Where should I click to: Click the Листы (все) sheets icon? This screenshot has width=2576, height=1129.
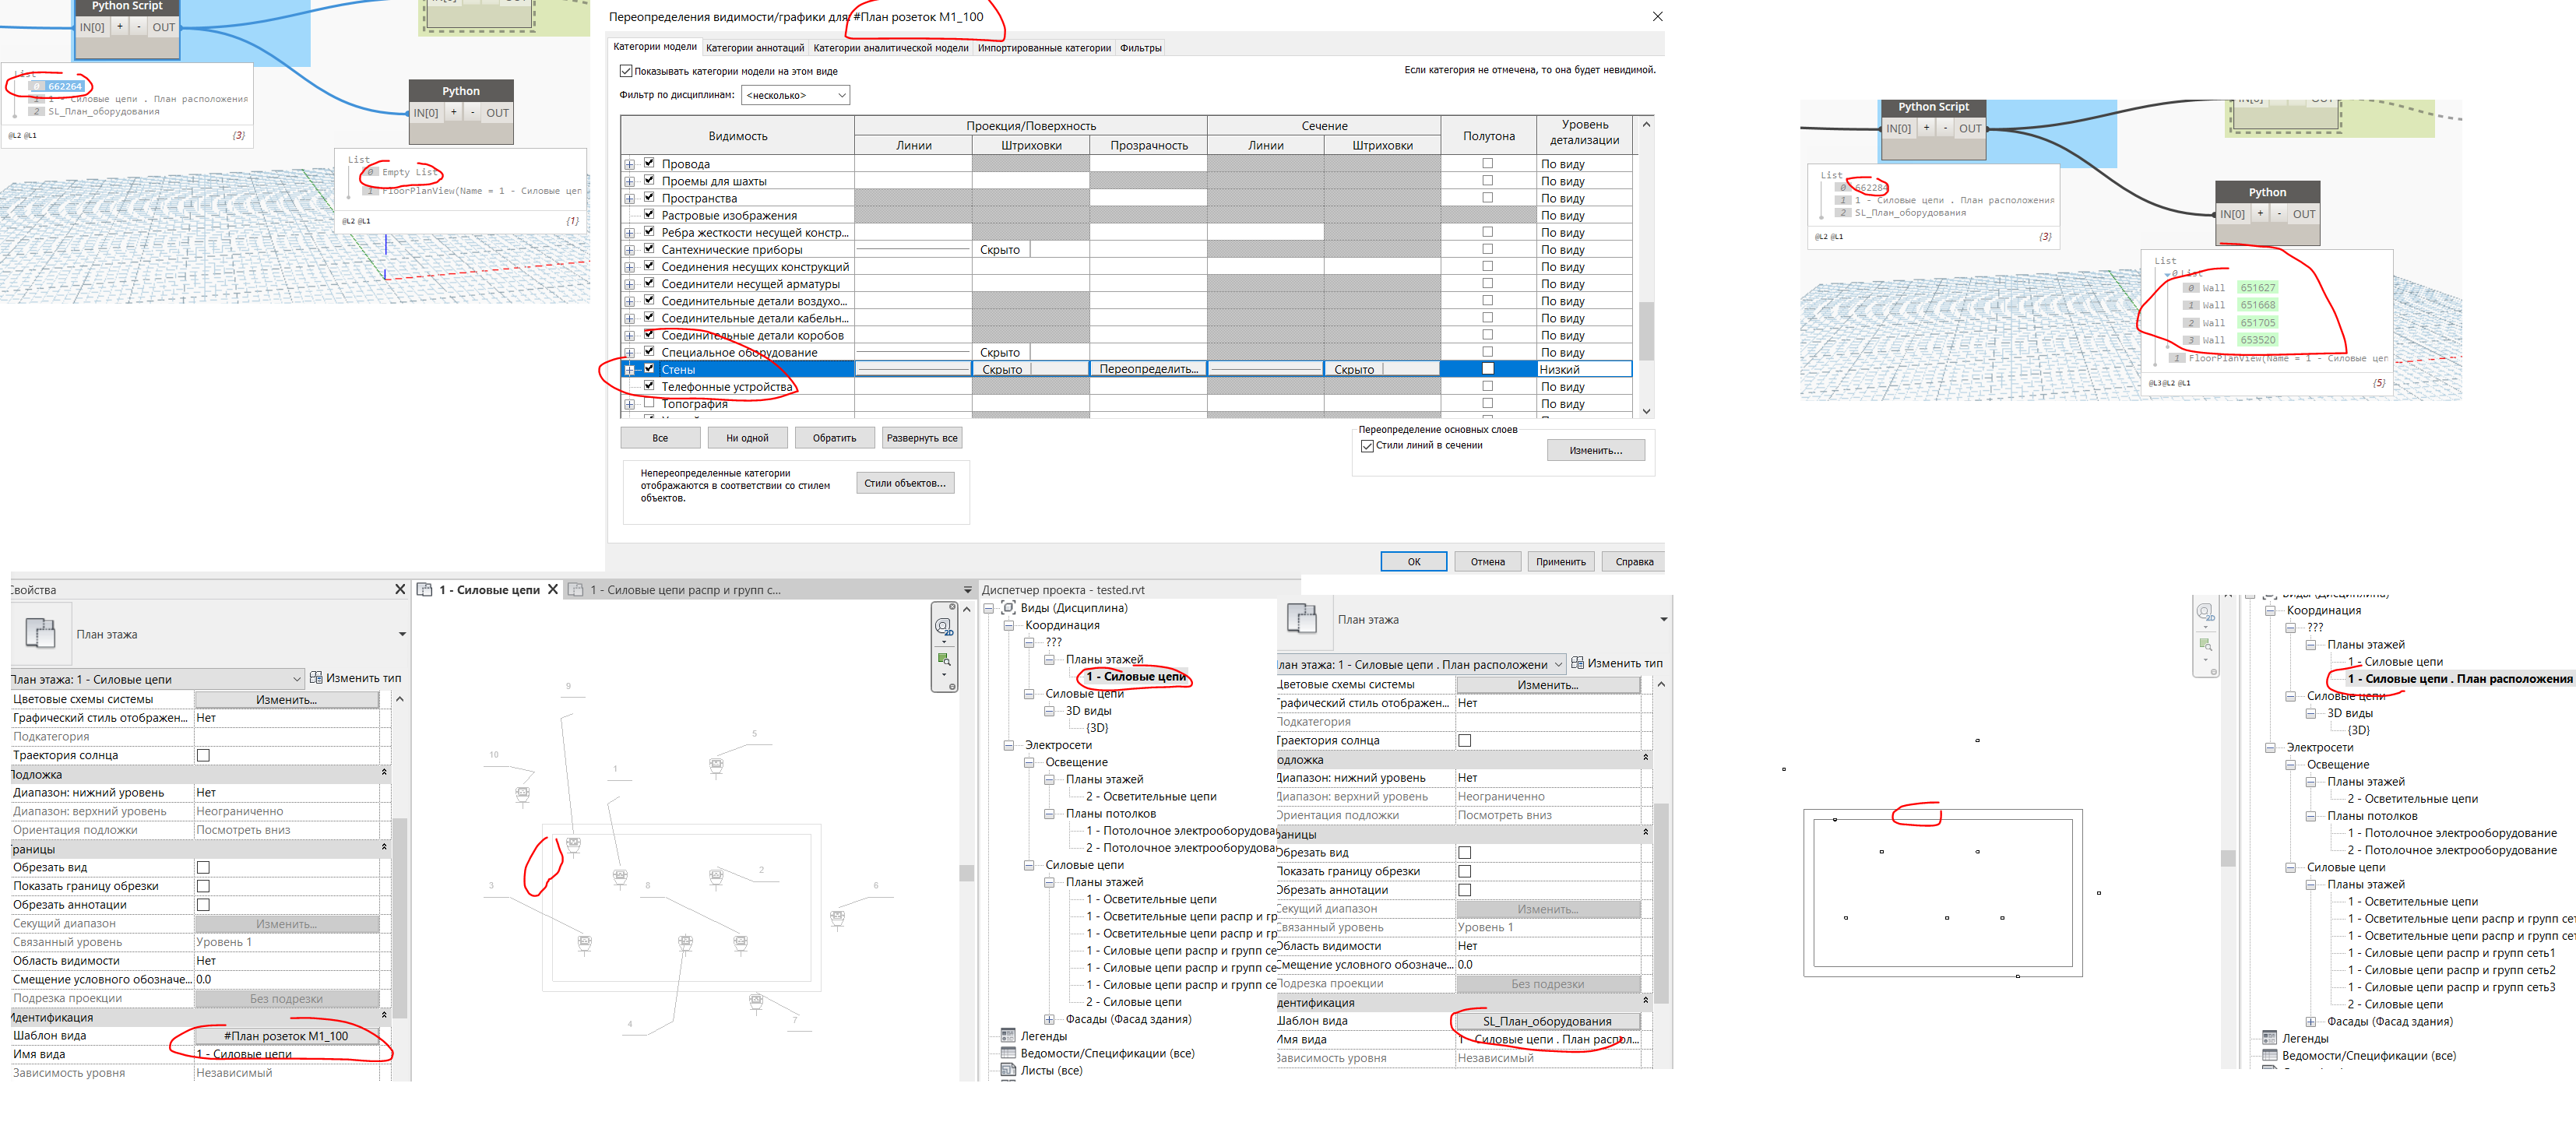click(x=1008, y=1070)
